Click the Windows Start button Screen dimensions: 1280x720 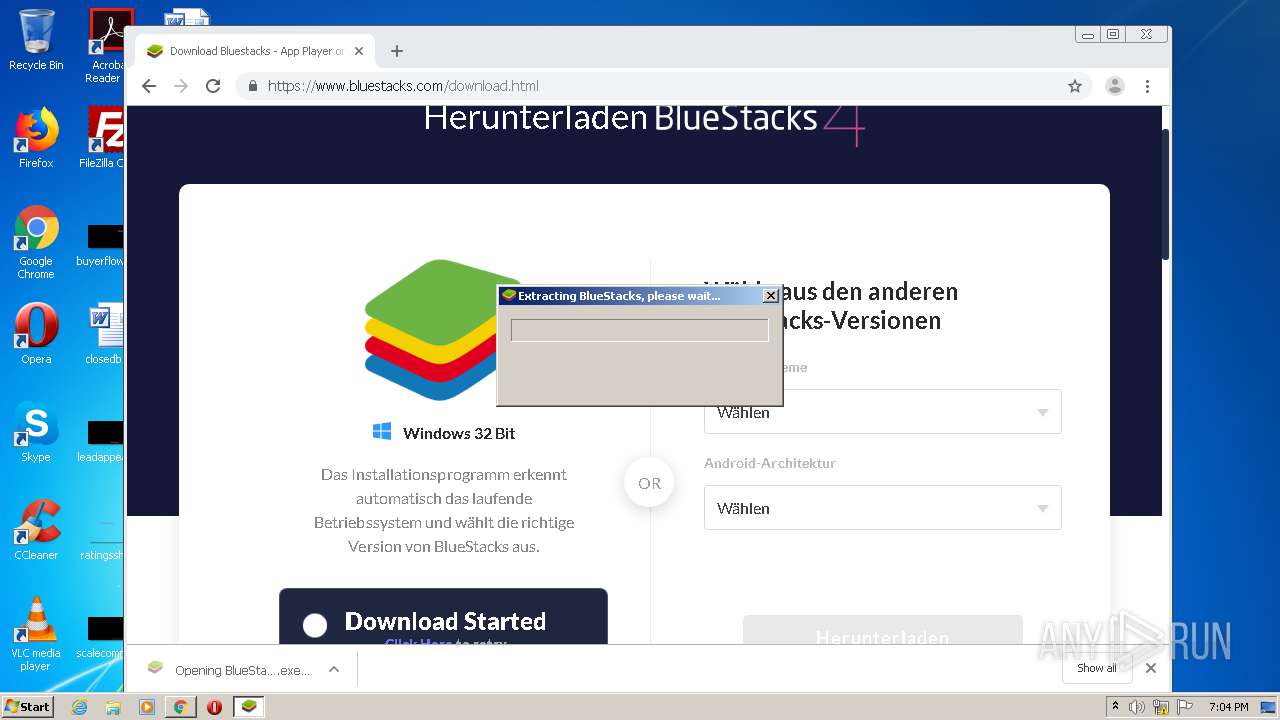pyautogui.click(x=27, y=707)
